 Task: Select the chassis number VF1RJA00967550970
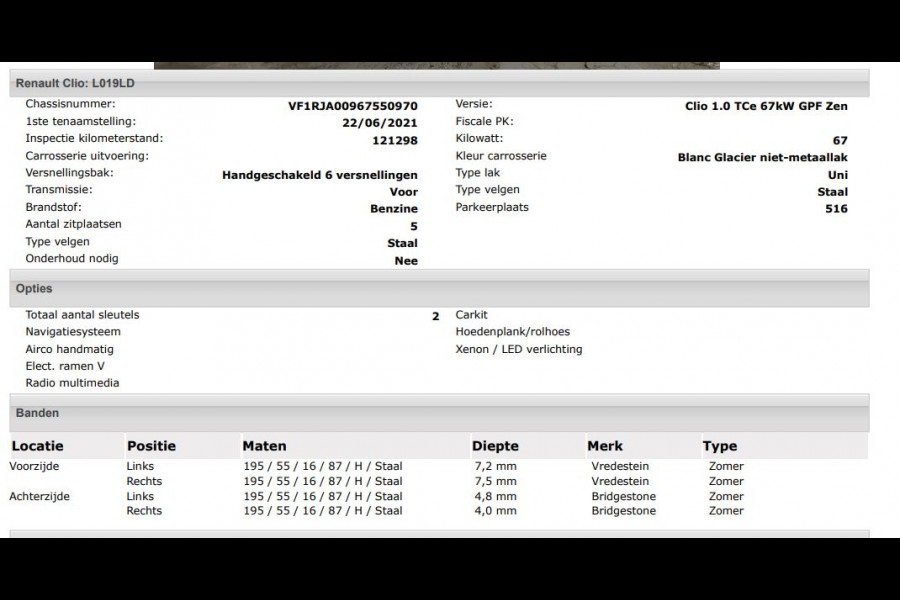click(349, 105)
